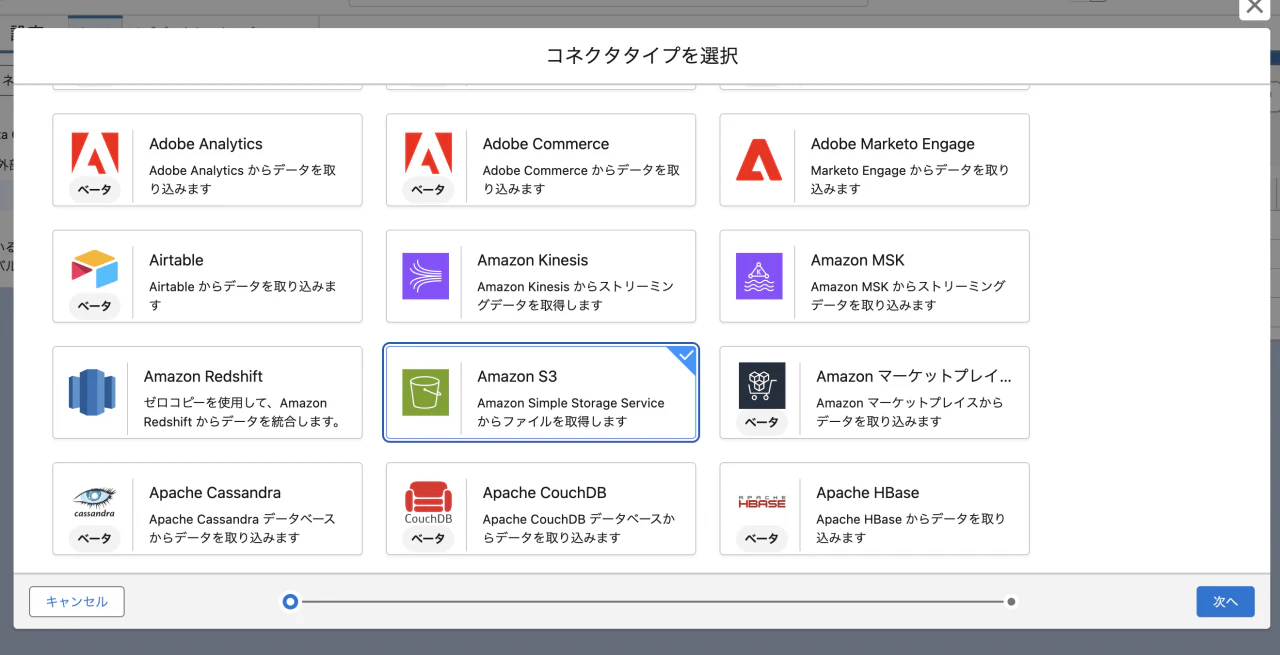Click the Apache Cassandra eye logo
The width and height of the screenshot is (1280, 655).
pos(95,502)
